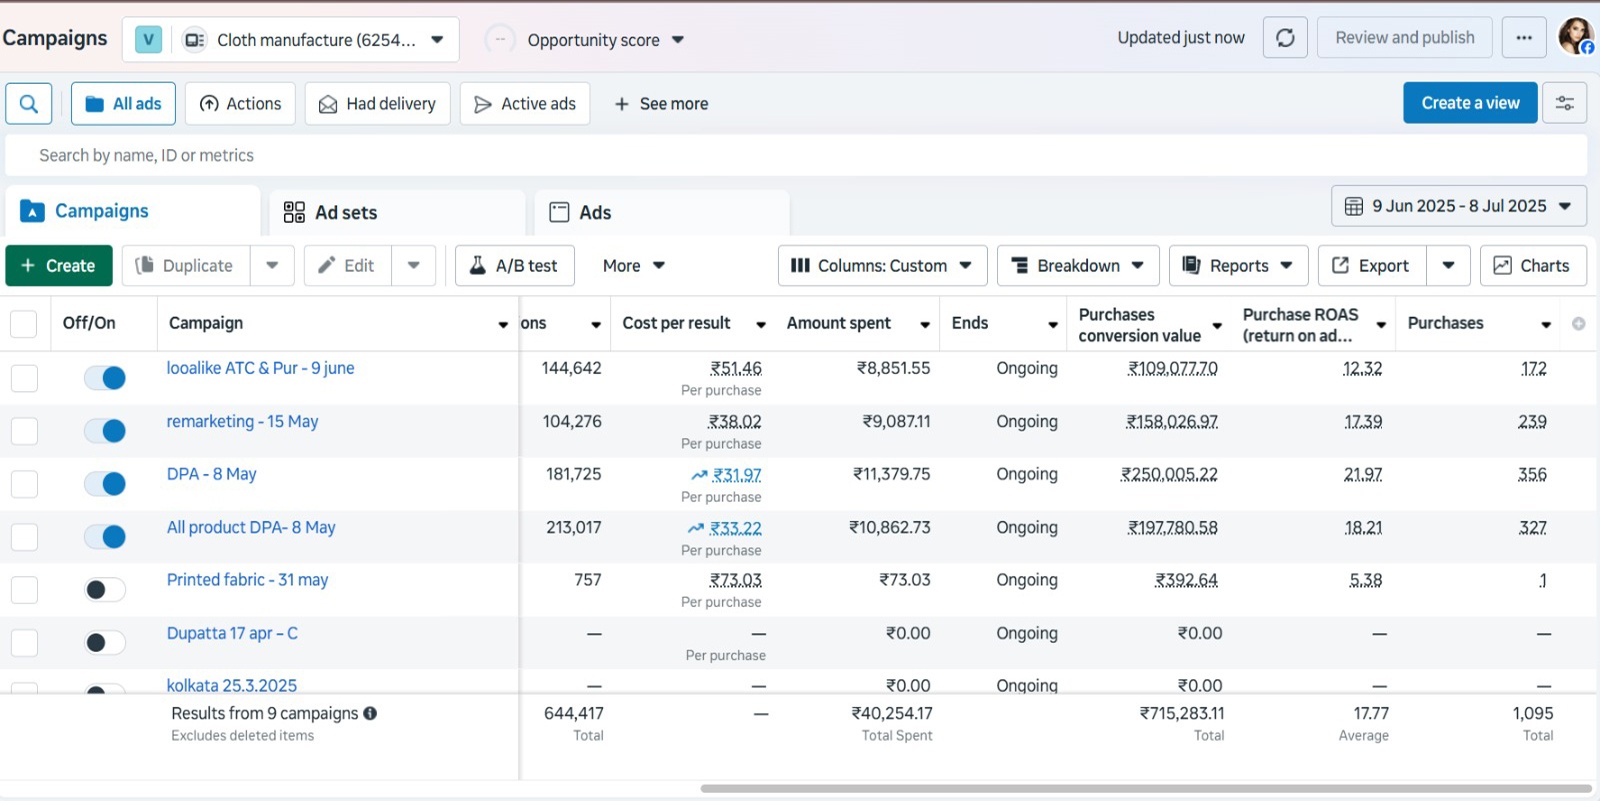Click the green Create button

[x=58, y=266]
